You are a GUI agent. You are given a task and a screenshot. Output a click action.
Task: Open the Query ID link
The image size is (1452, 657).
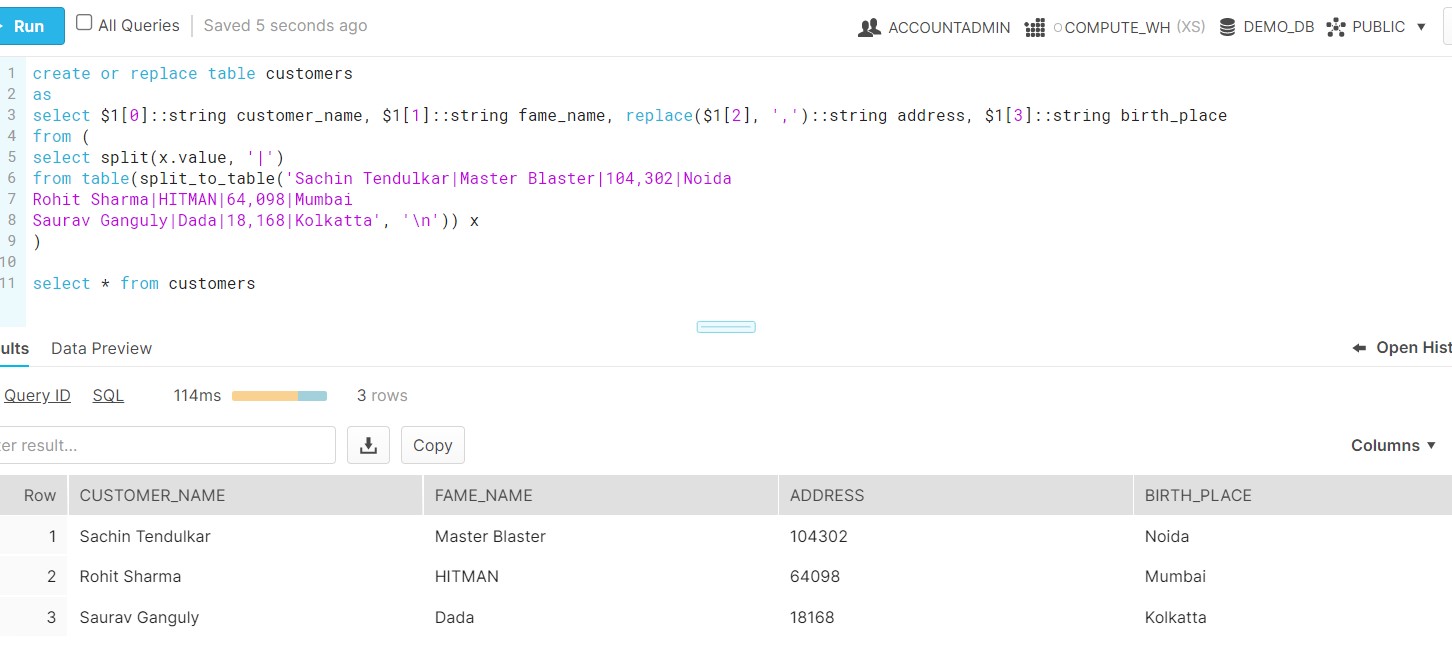tap(37, 395)
